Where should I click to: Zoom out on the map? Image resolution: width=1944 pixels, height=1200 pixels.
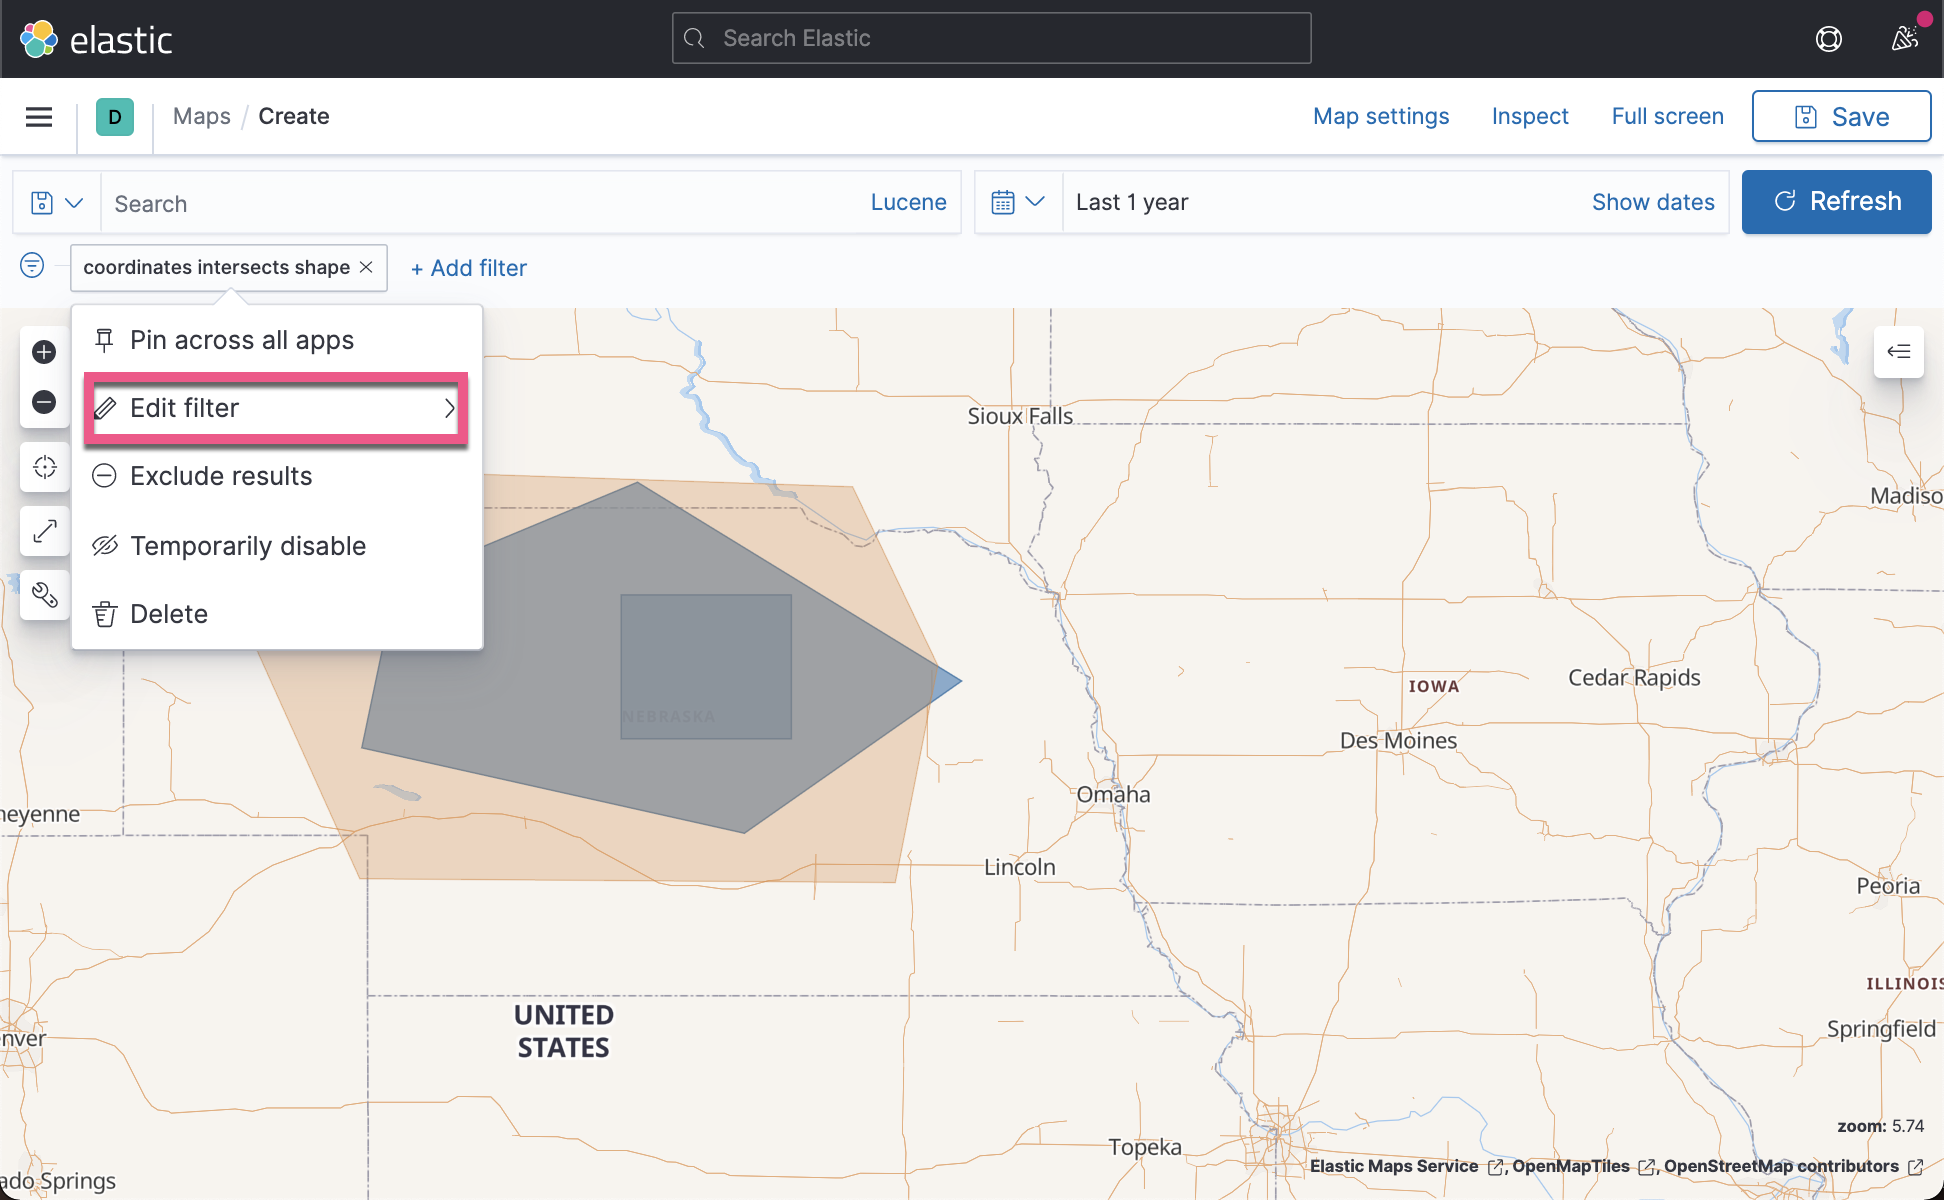(44, 403)
